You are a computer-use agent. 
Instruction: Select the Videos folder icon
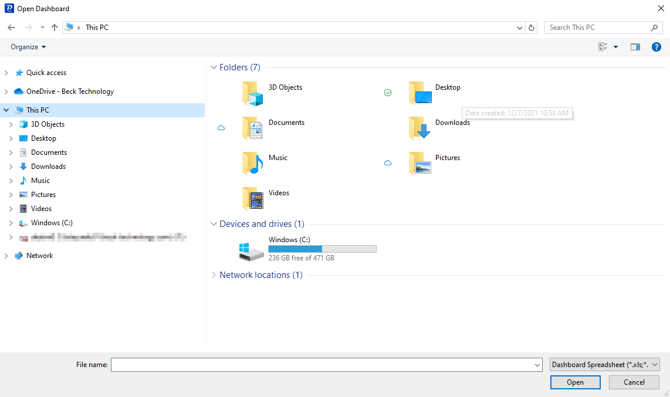coord(252,199)
